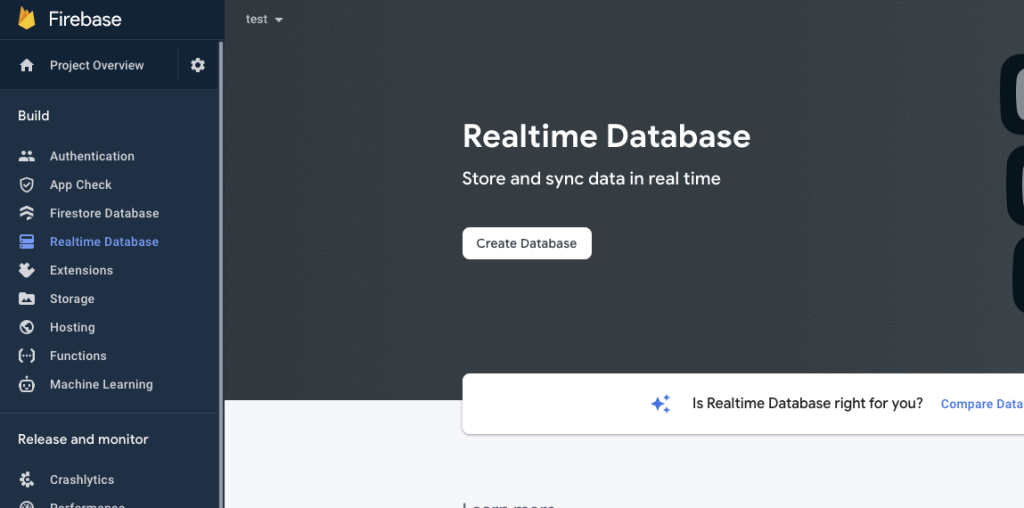The width and height of the screenshot is (1024, 508).
Task: Open project settings gear icon
Action: tap(198, 65)
